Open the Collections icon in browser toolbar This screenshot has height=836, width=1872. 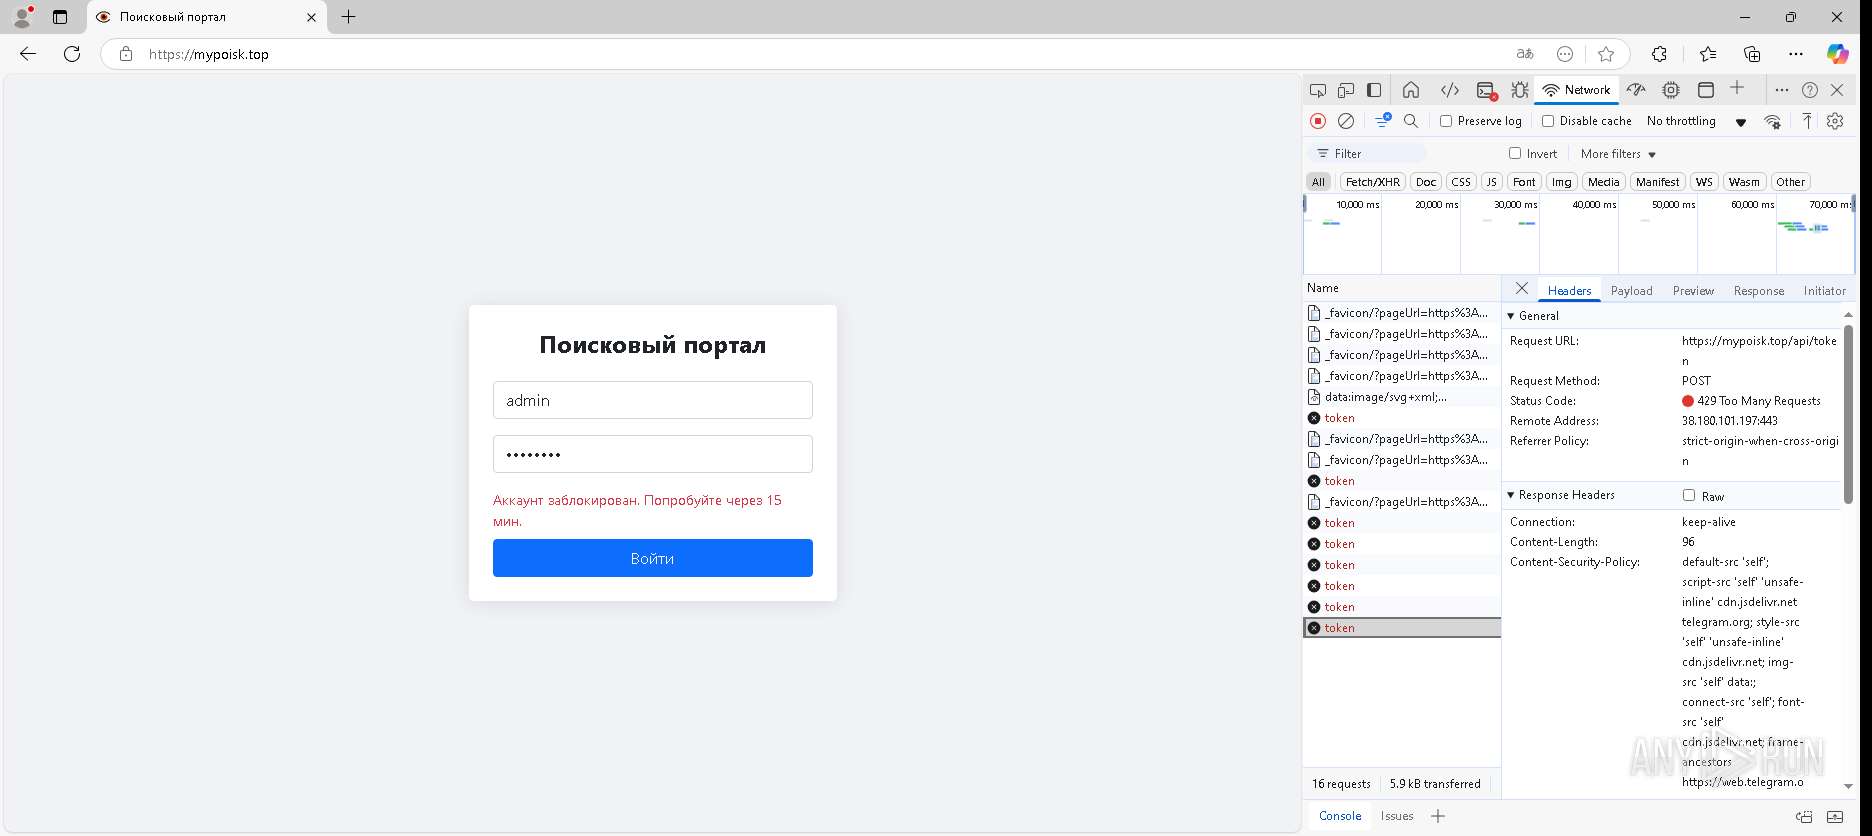pos(1752,54)
